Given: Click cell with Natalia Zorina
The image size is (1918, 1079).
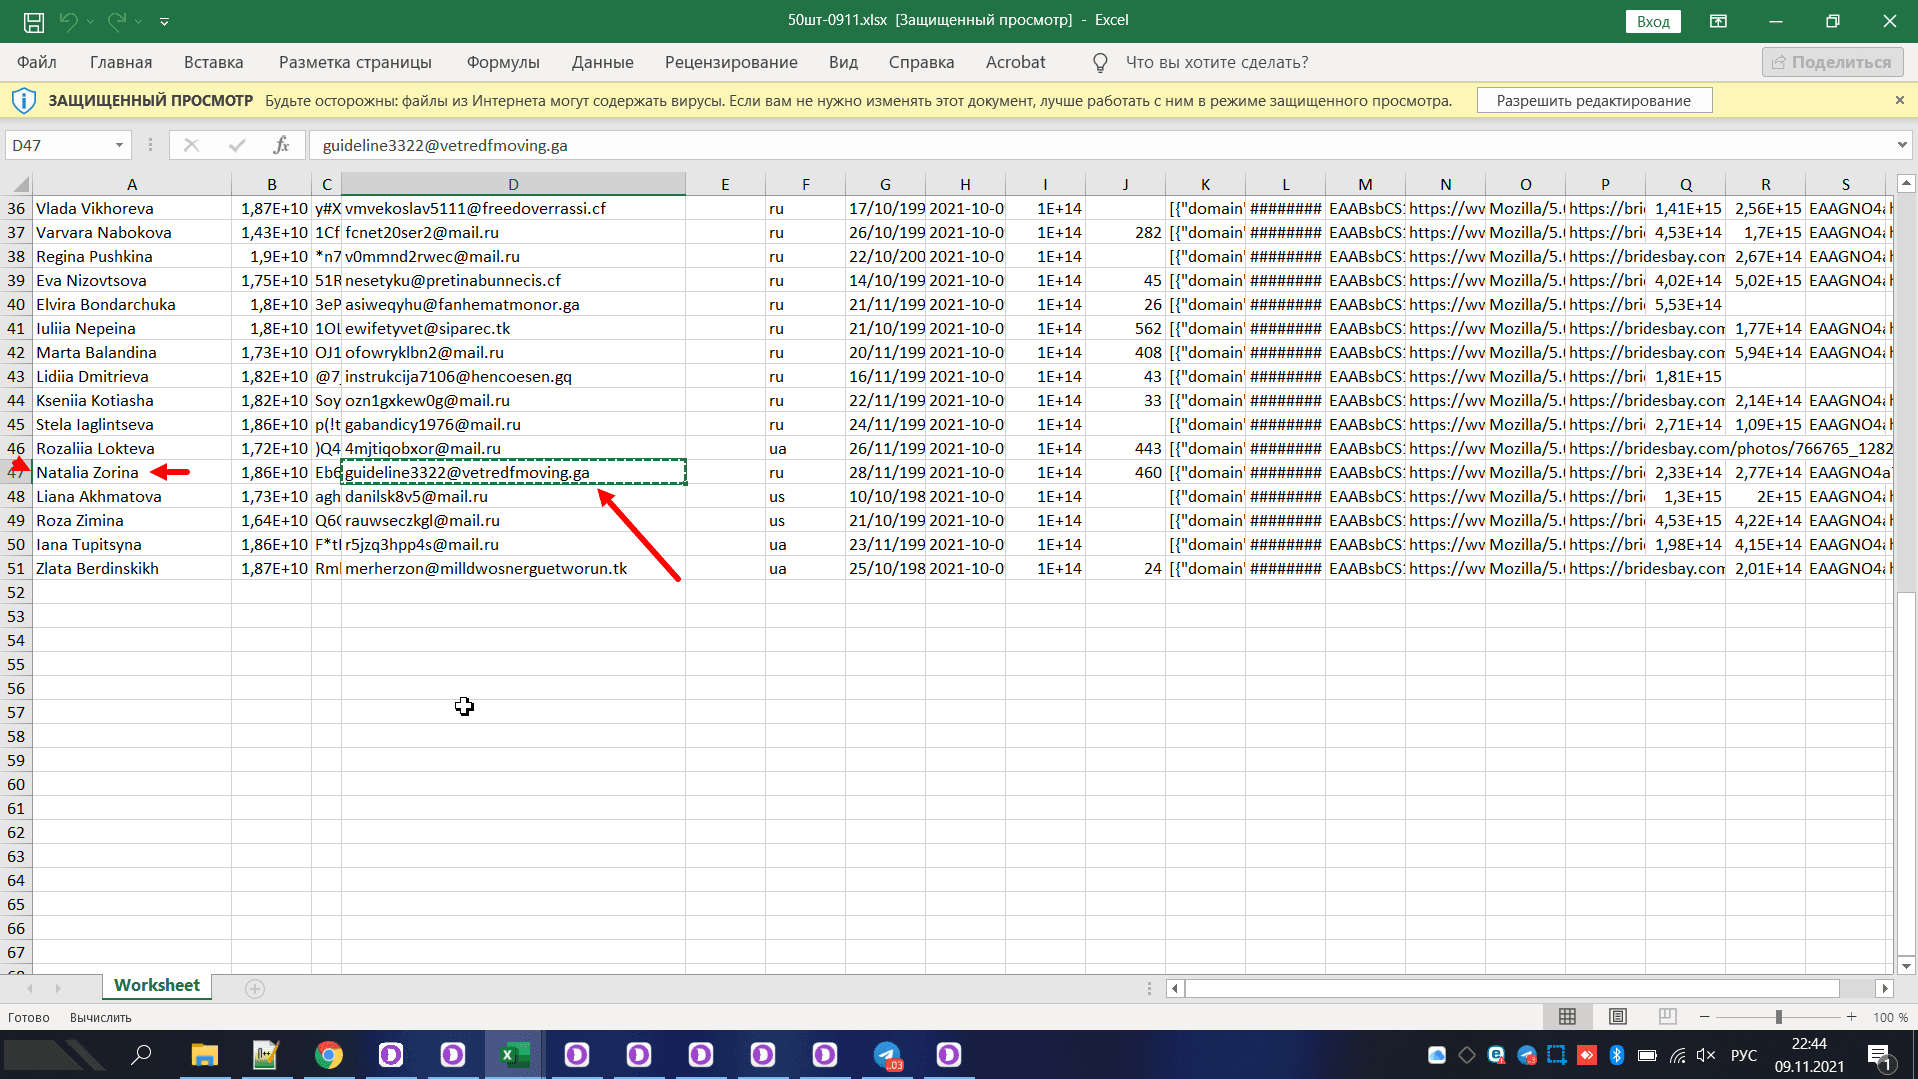Looking at the screenshot, I should 132,472.
